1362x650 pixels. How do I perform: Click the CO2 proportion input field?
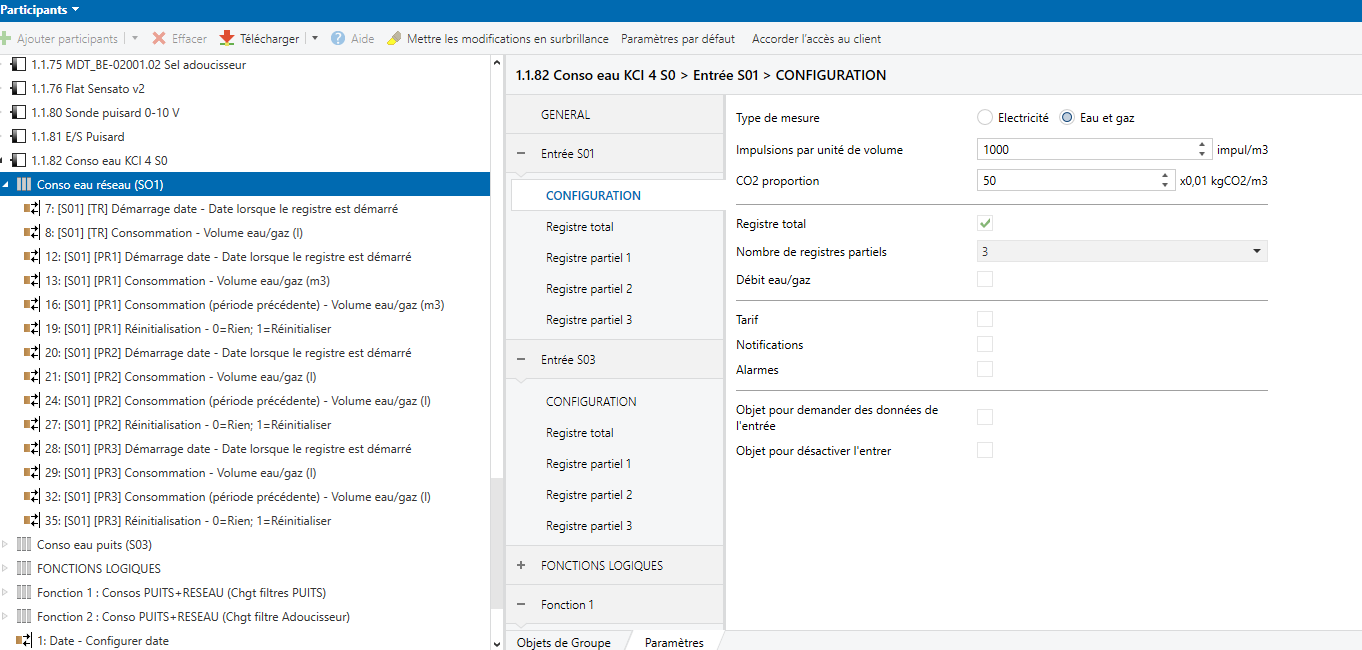tap(1066, 182)
